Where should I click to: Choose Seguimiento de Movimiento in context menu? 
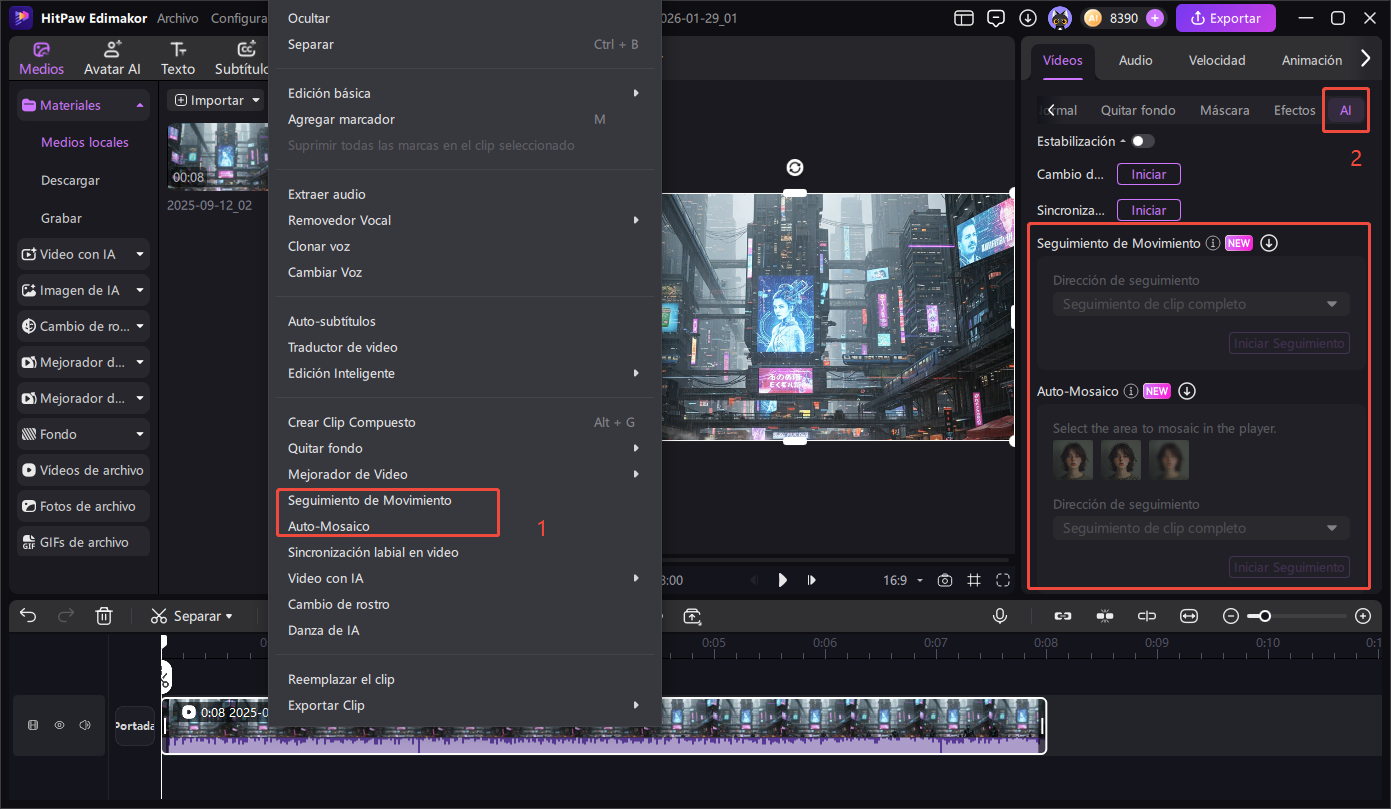[369, 500]
